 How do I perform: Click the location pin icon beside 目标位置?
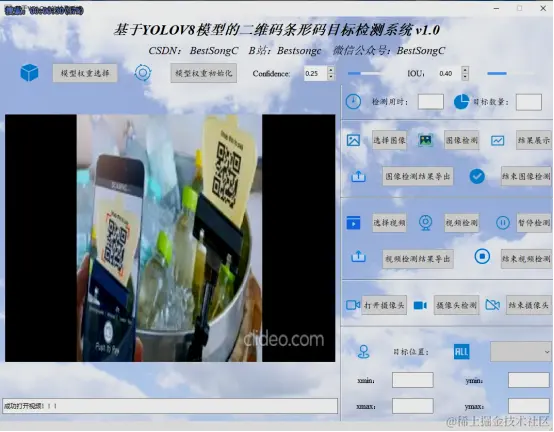pos(363,352)
